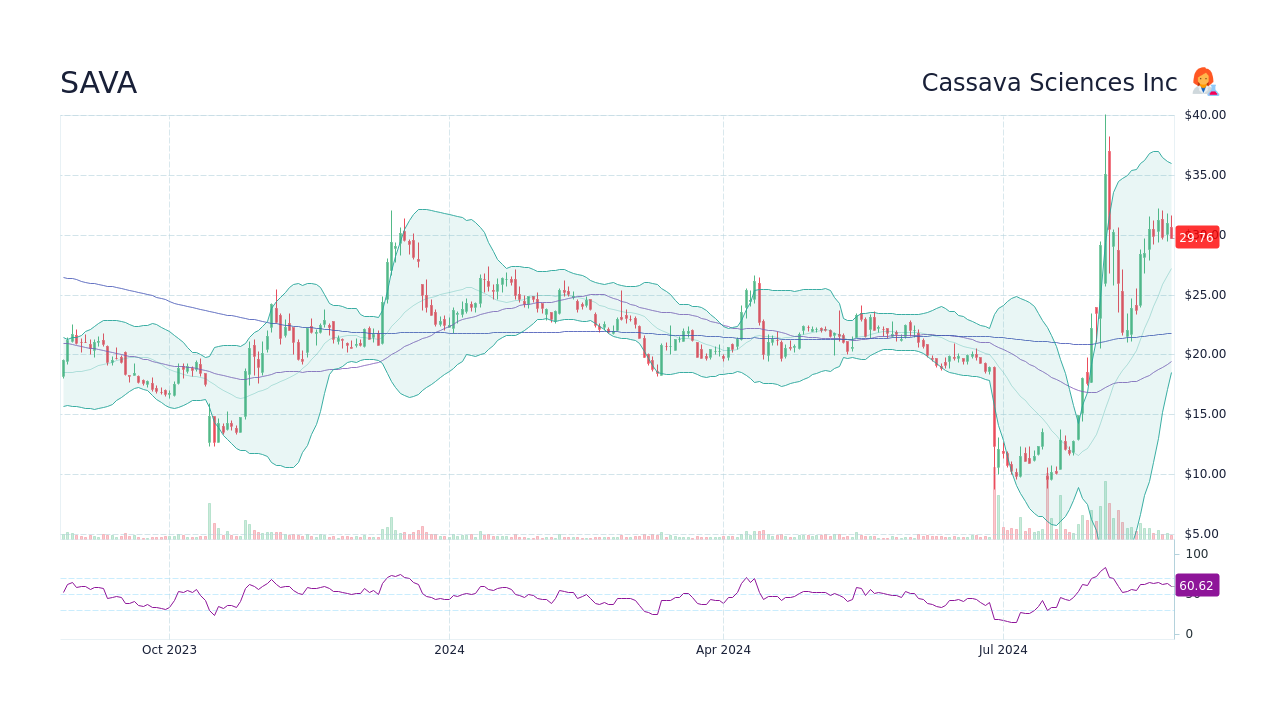The image size is (1280, 720).
Task: Click the purple 60.62 RSI value label
Action: (x=1197, y=586)
